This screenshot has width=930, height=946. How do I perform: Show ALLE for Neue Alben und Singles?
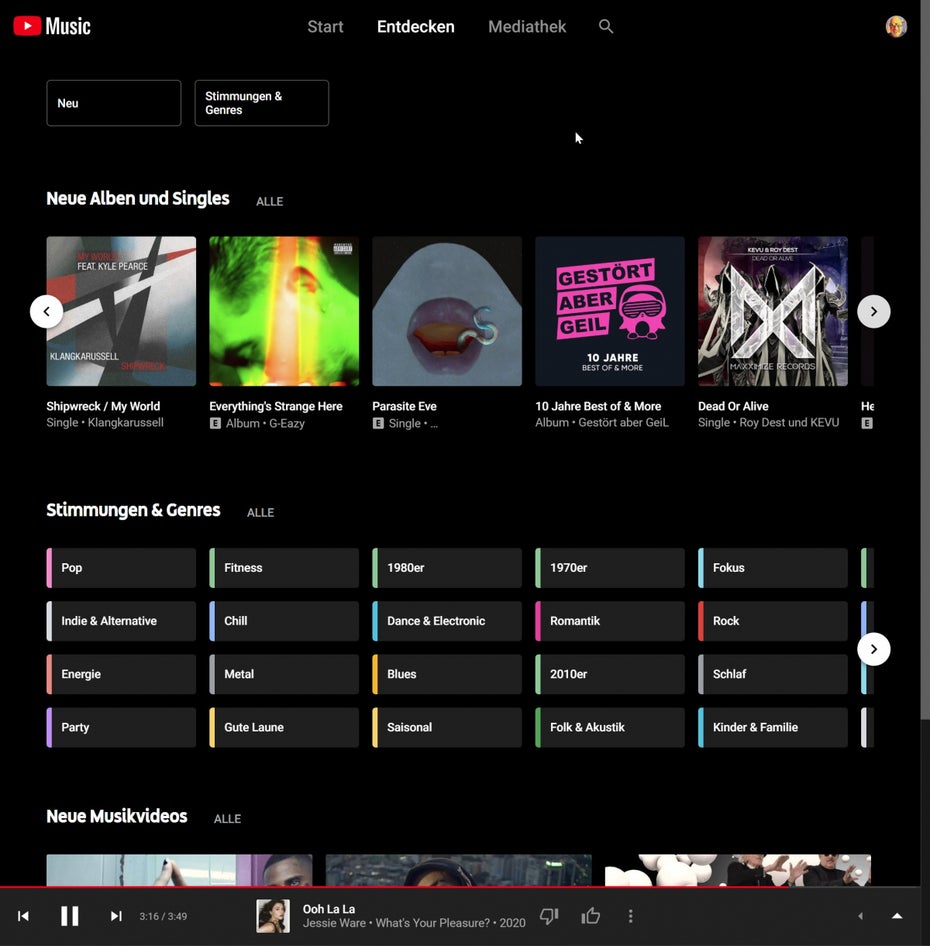269,202
